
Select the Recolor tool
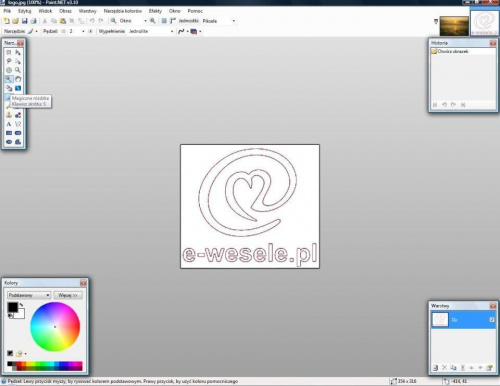point(18,115)
